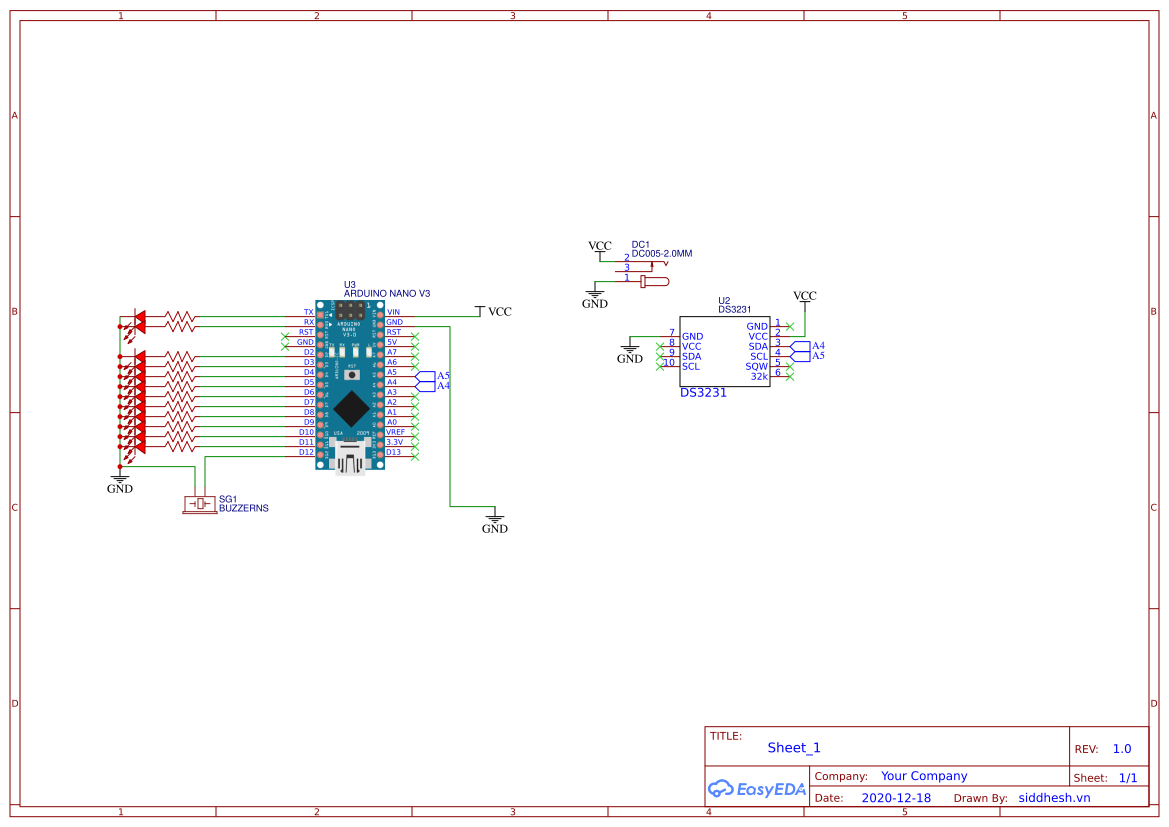Click the Sheet_1 title text
The image size is (1169, 827).
793,747
